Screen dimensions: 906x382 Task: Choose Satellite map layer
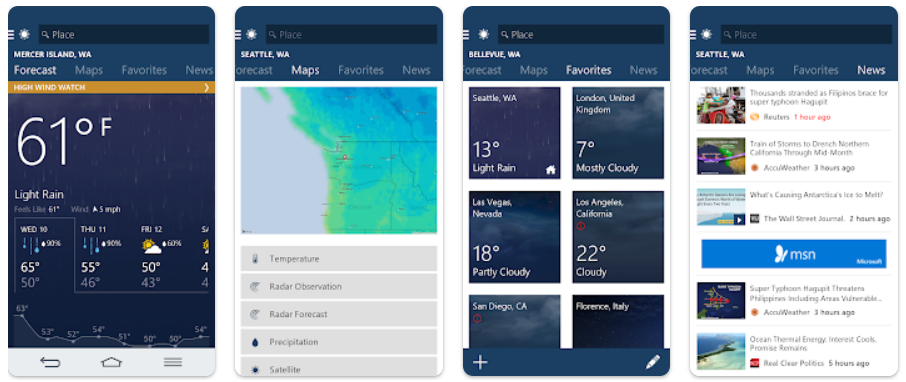point(339,366)
